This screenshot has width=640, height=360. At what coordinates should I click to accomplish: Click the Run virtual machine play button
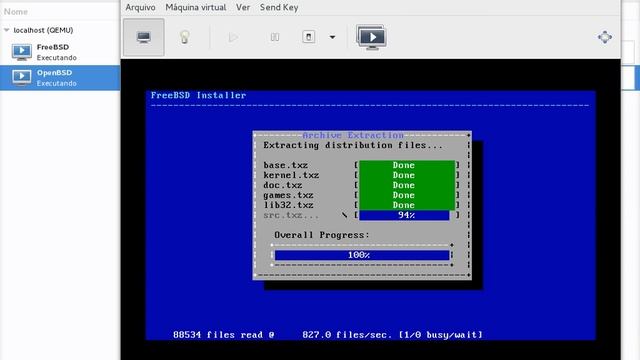233,38
